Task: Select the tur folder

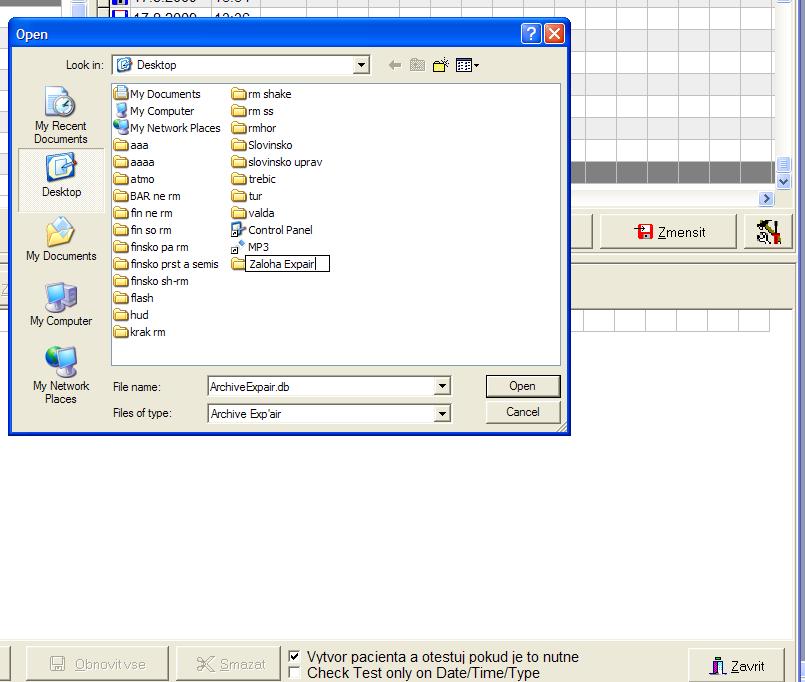Action: coord(247,196)
